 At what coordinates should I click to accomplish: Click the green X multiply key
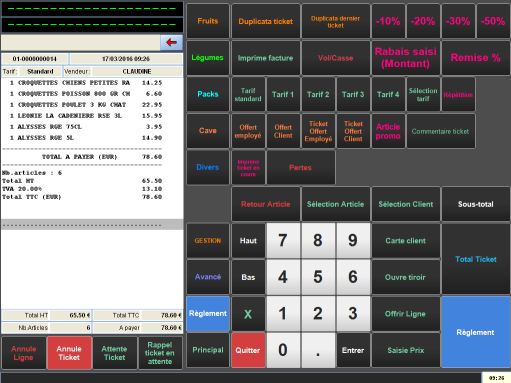click(248, 314)
